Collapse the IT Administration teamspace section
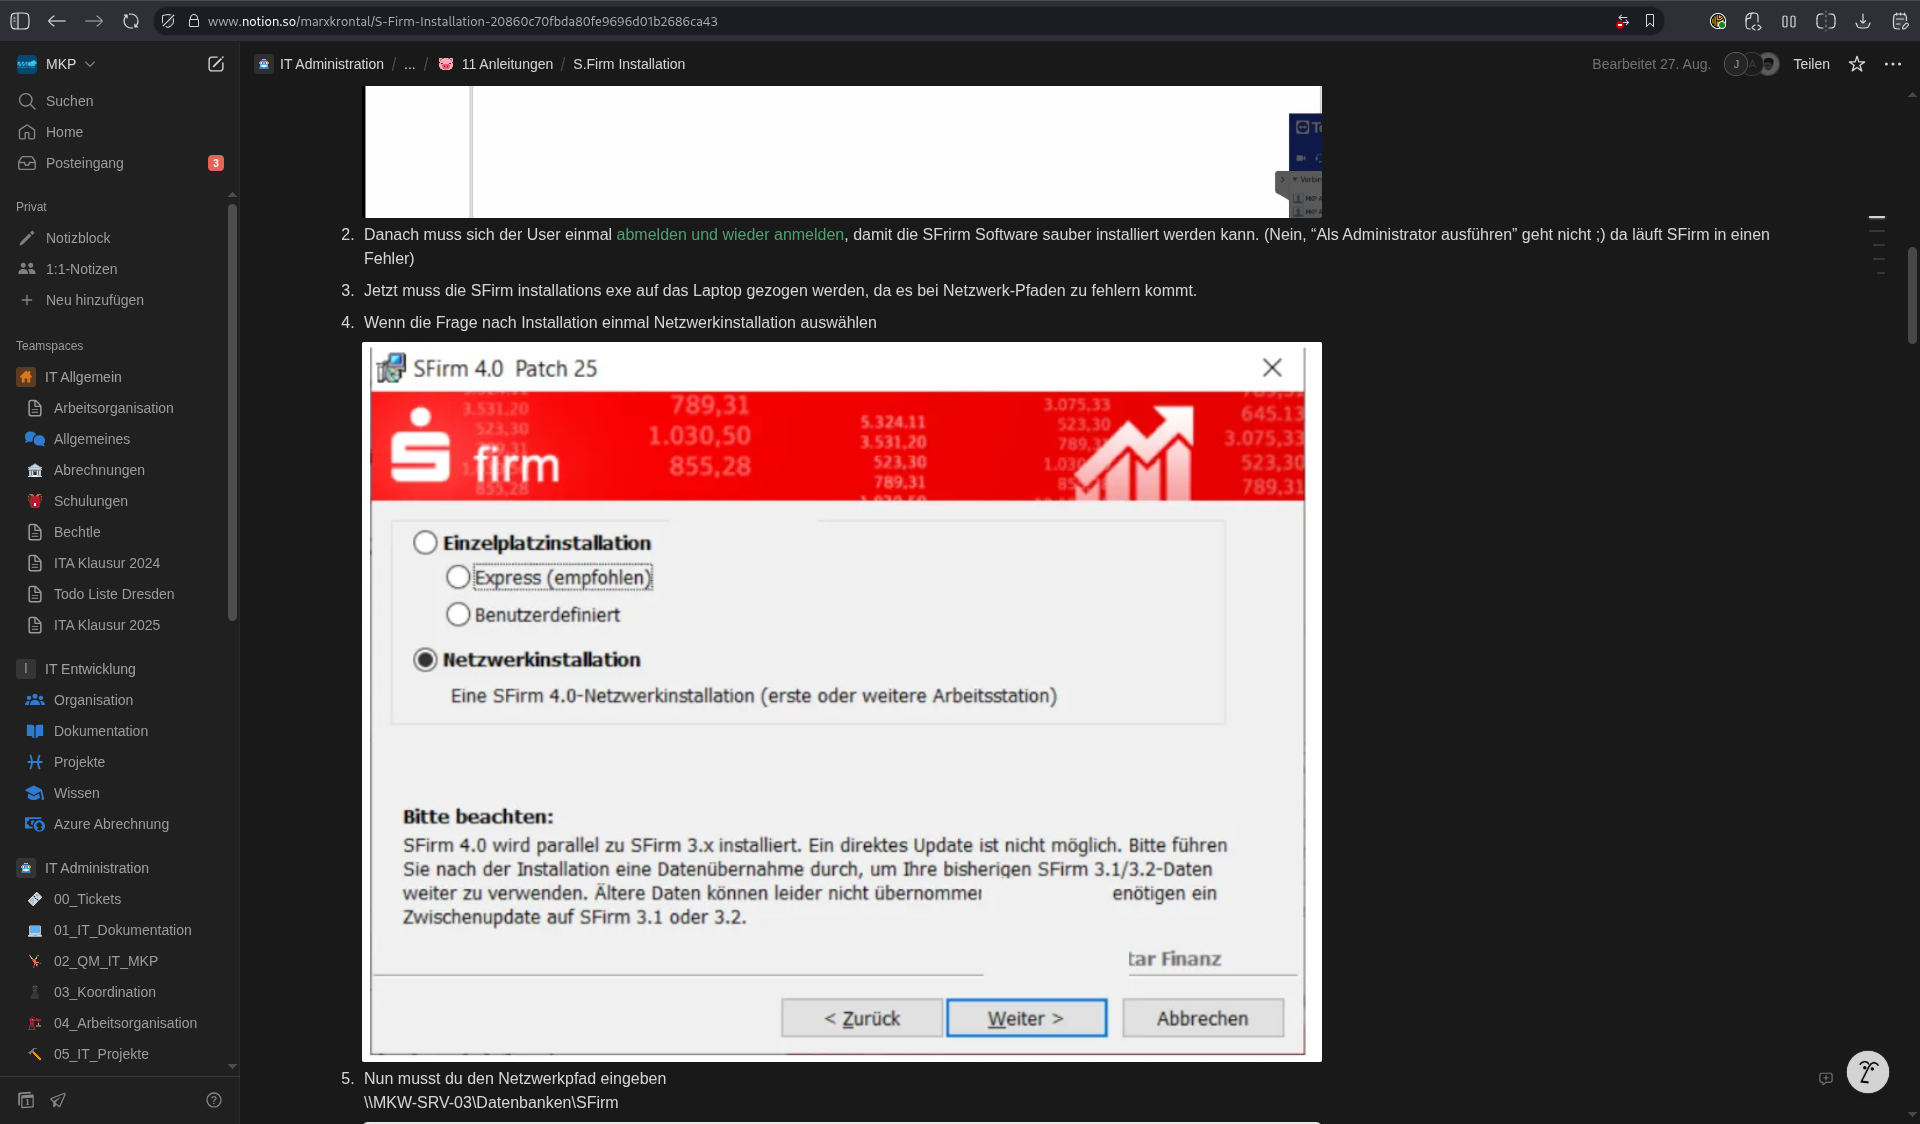The image size is (1920, 1124). 96,868
